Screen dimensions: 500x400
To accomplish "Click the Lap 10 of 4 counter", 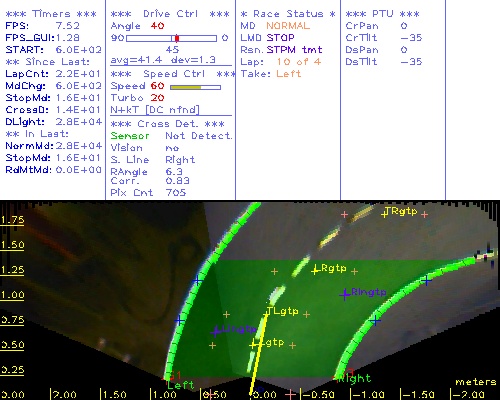I will pos(299,62).
